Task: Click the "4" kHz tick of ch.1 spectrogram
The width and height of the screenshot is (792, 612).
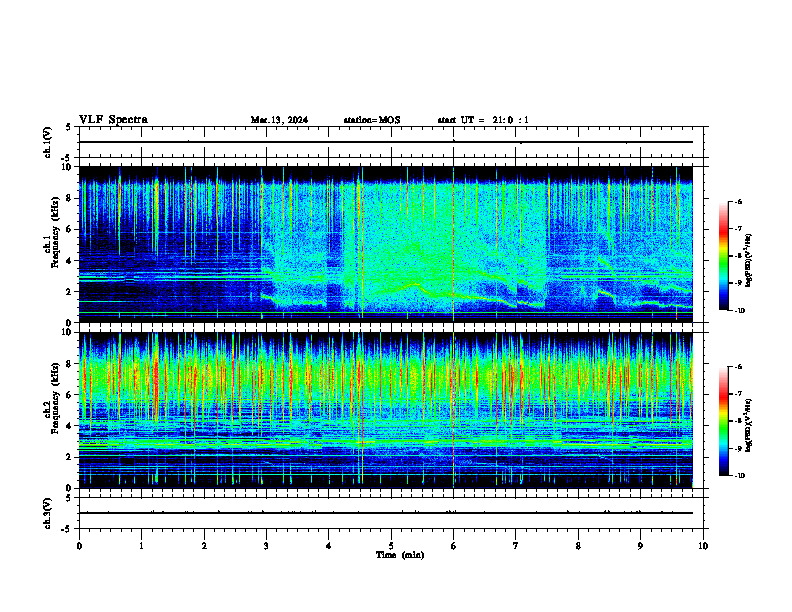Action: [x=70, y=261]
